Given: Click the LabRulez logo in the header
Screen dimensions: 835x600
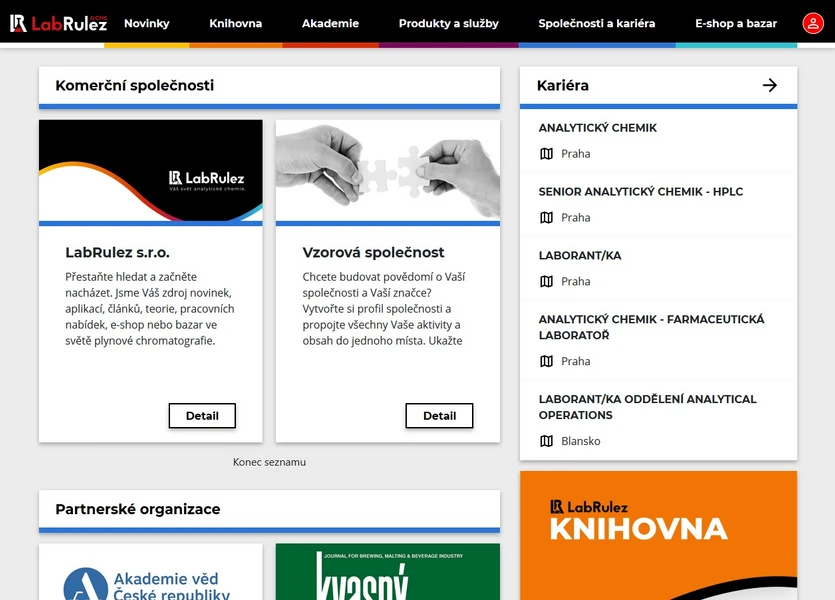Looking at the screenshot, I should tap(60, 22).
